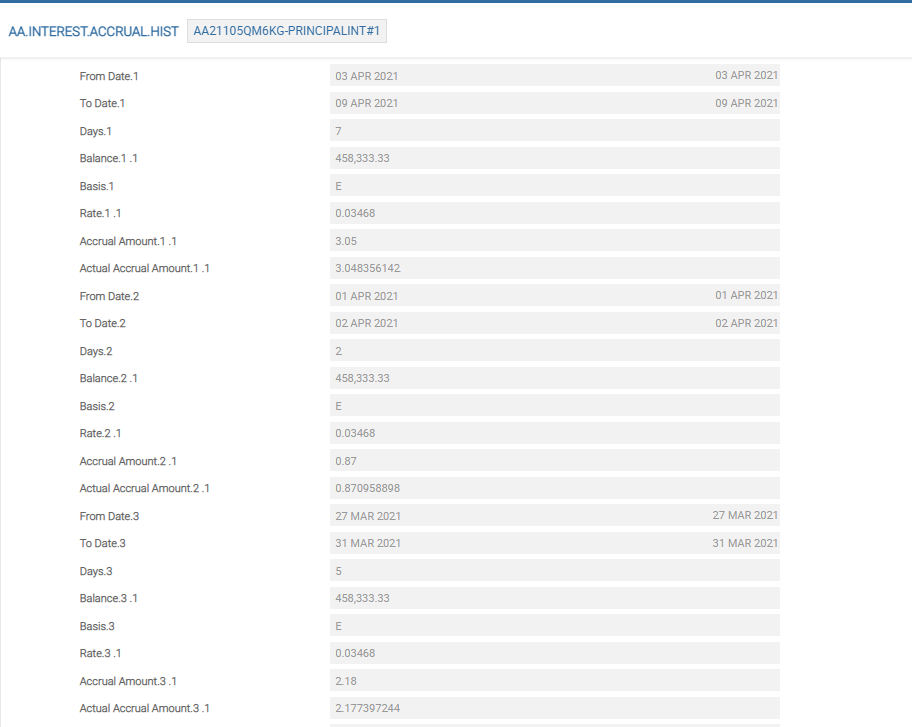The width and height of the screenshot is (912, 727).
Task: Click Accrual Amount.3 .1 field showing 2.18
Action: pyautogui.click(x=554, y=681)
